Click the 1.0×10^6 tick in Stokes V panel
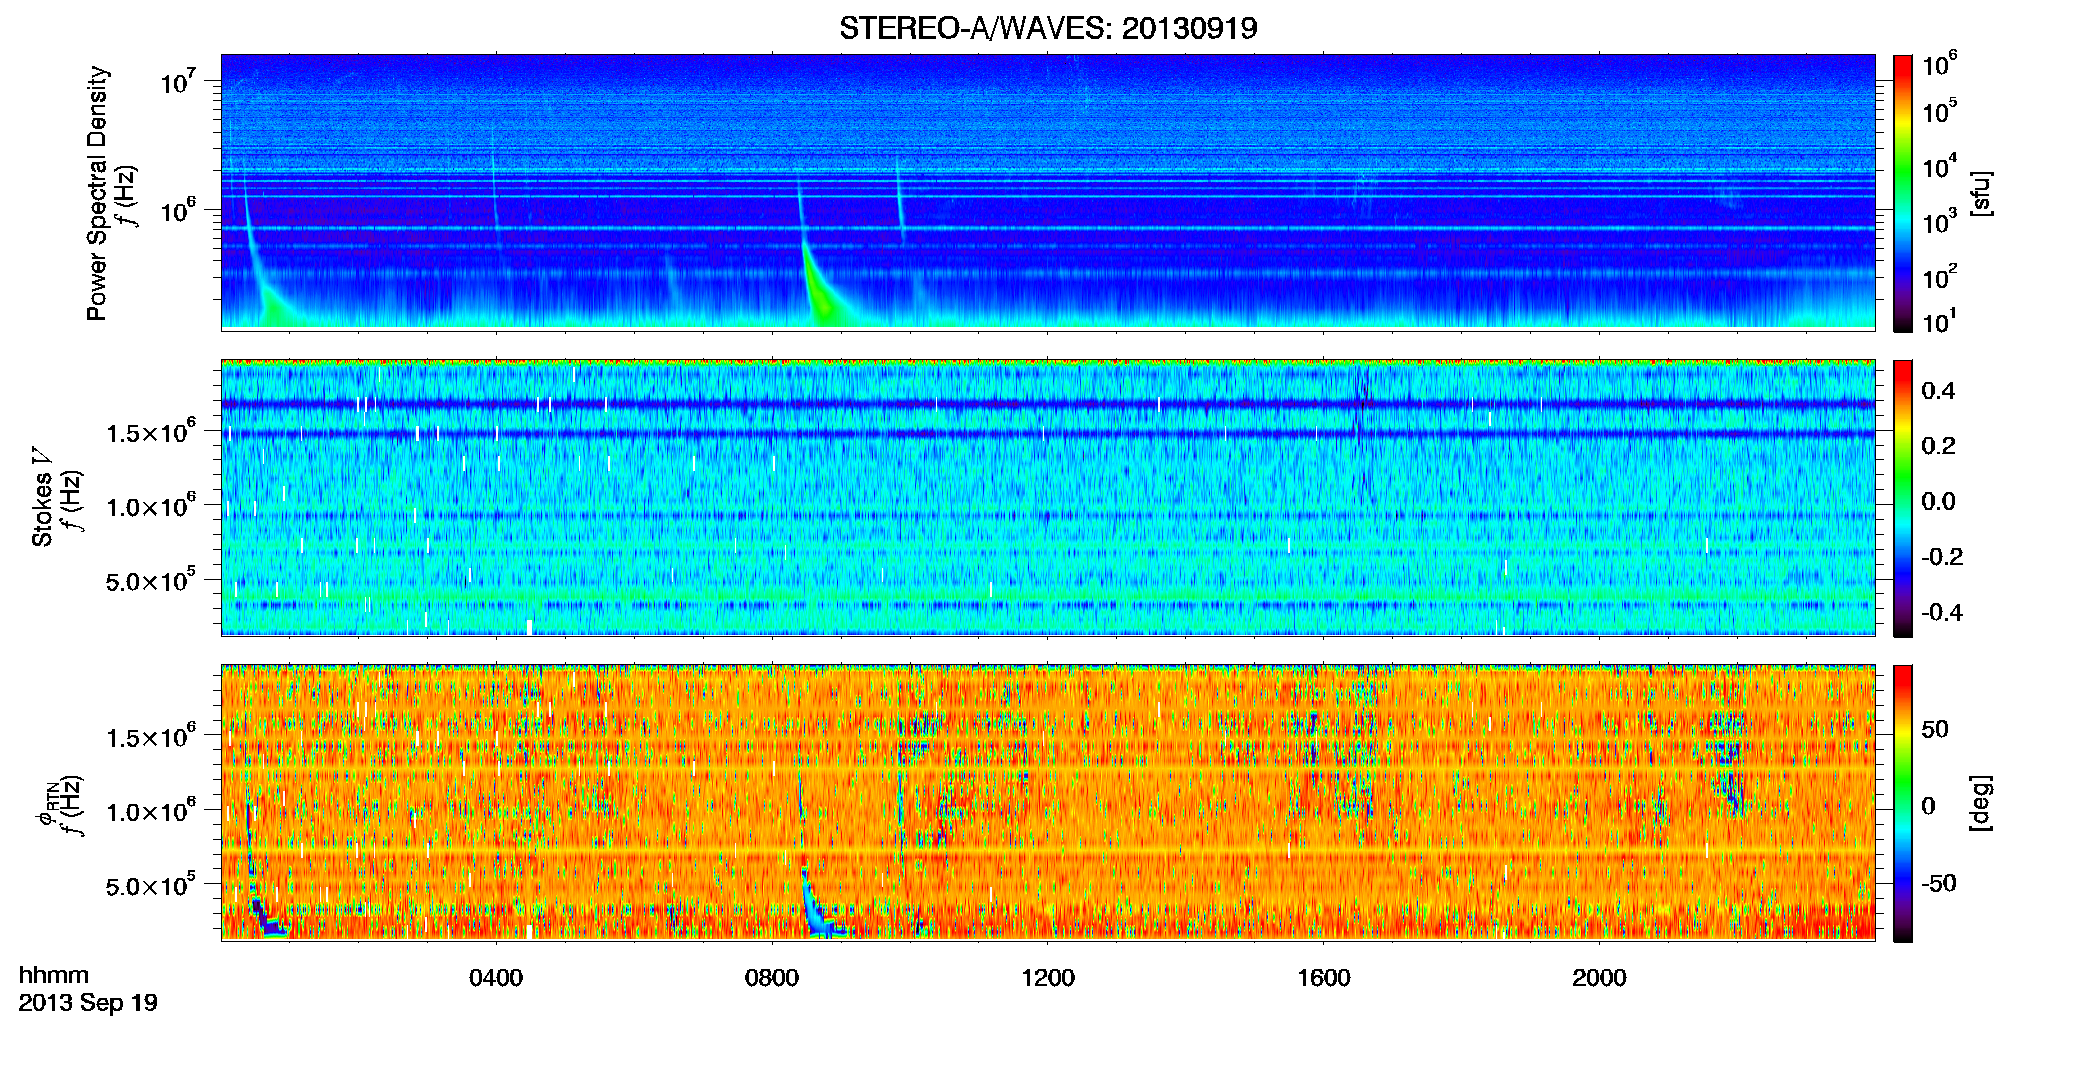The image size is (2096, 1080). pyautogui.click(x=151, y=506)
